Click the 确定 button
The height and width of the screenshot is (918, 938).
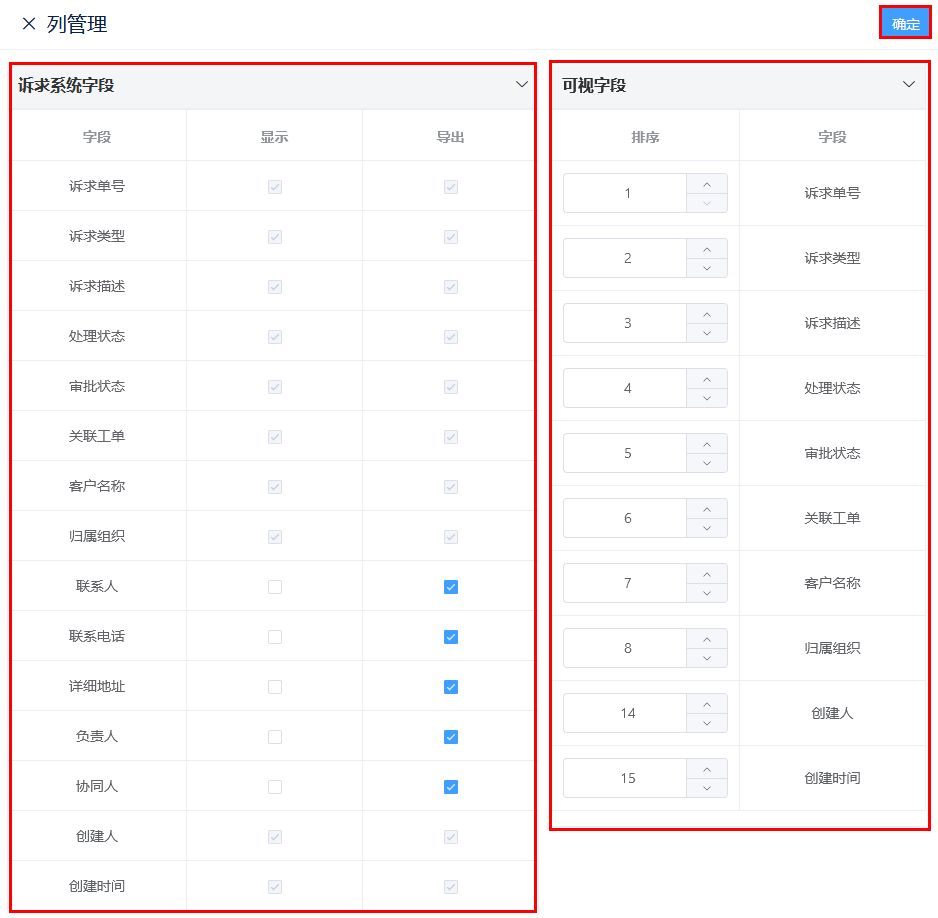point(905,23)
